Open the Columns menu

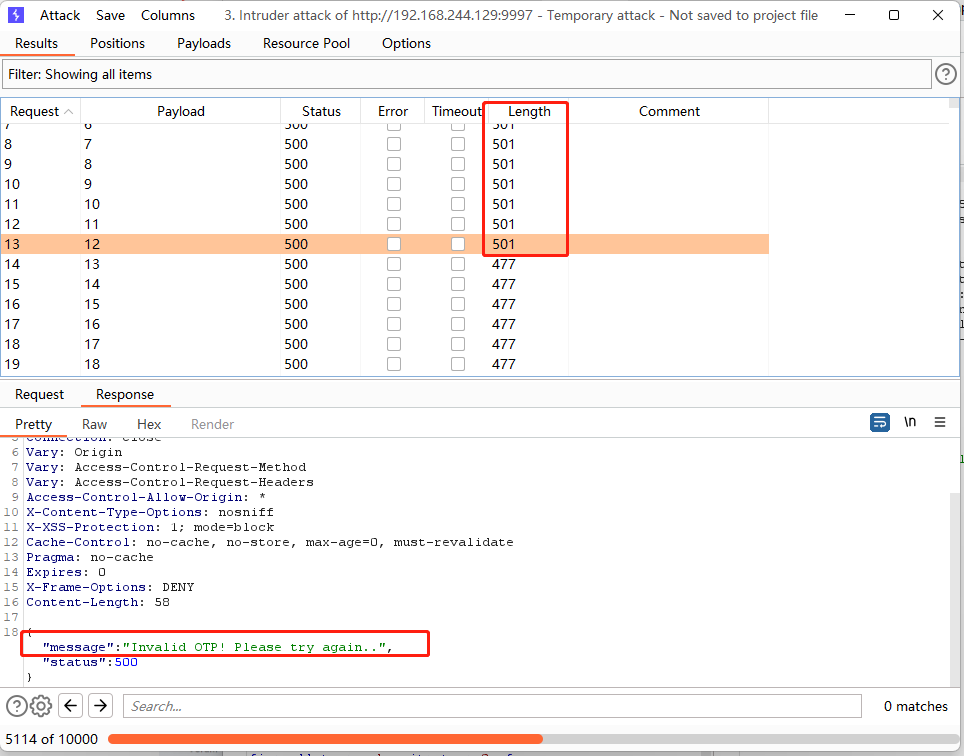(x=168, y=15)
